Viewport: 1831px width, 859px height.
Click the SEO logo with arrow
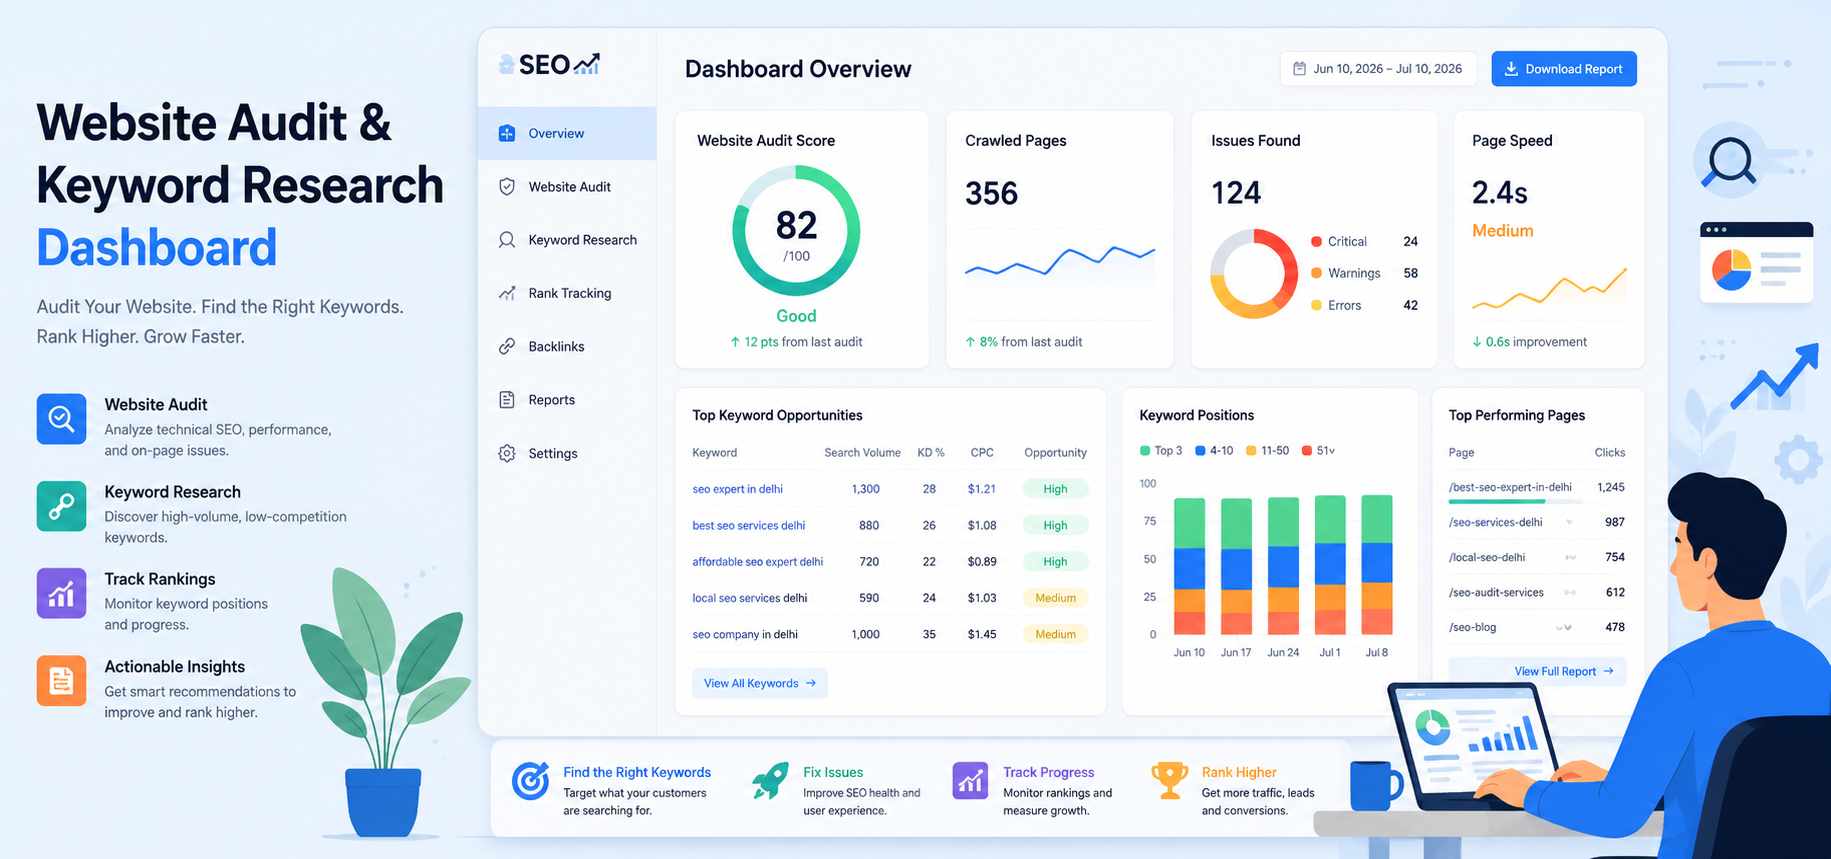[x=550, y=65]
